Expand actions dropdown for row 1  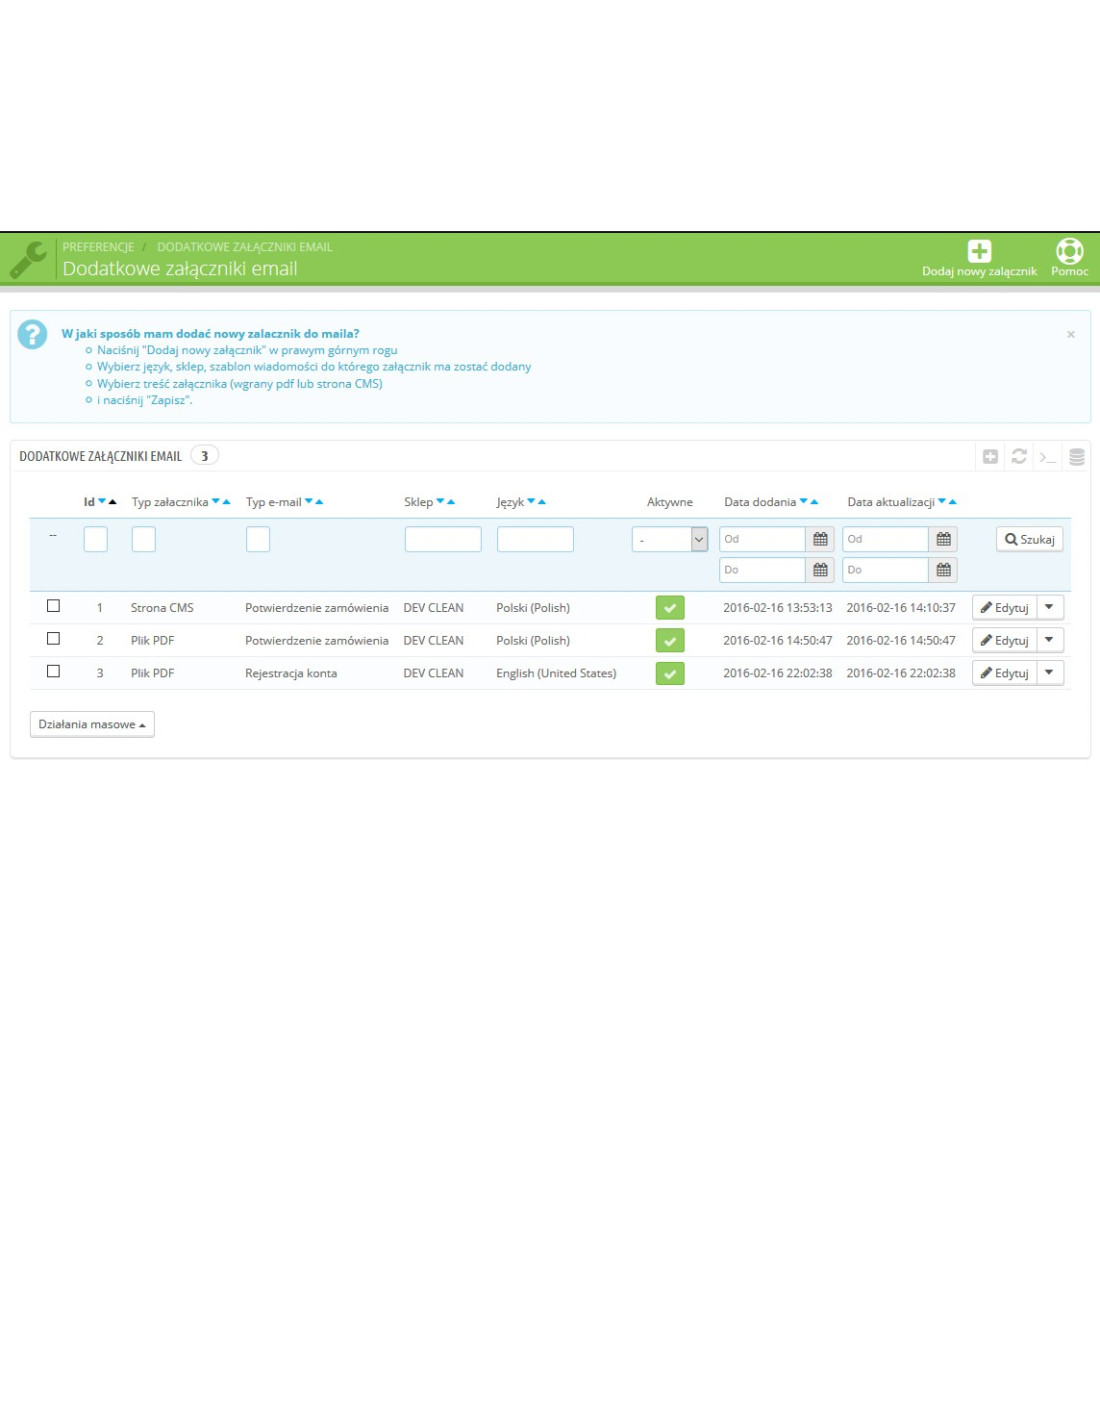pyautogui.click(x=1050, y=608)
